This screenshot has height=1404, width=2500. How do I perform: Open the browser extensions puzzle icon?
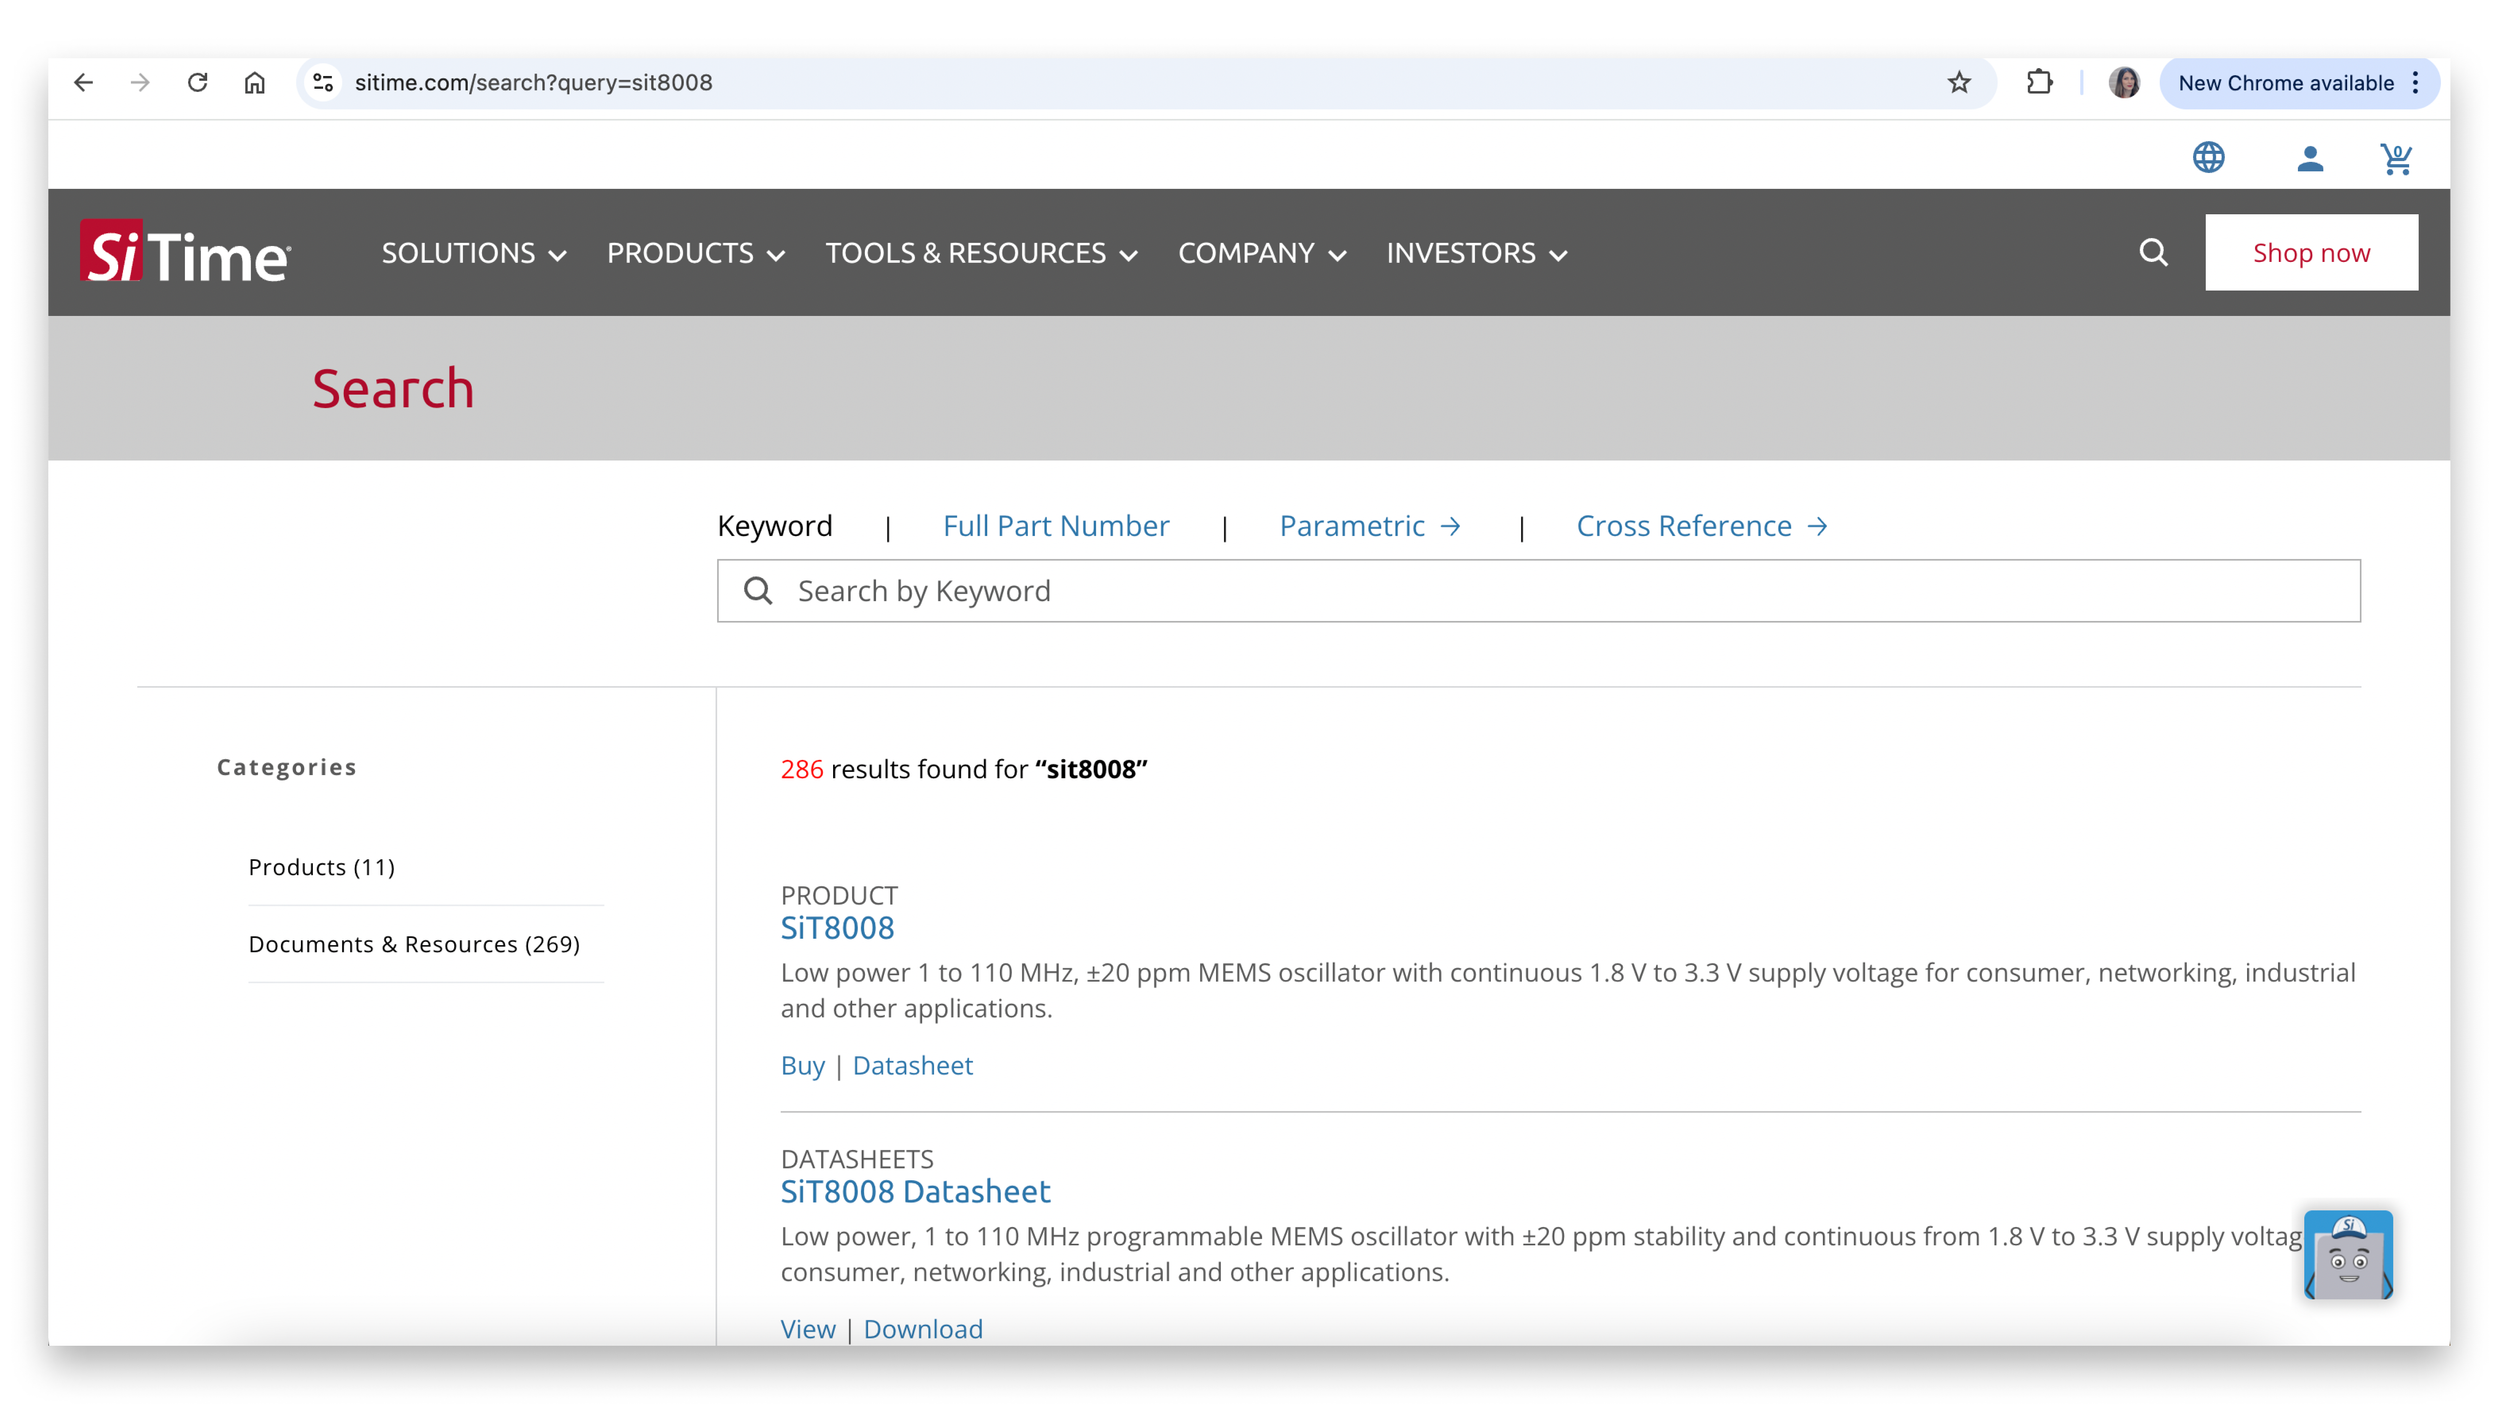click(2039, 82)
